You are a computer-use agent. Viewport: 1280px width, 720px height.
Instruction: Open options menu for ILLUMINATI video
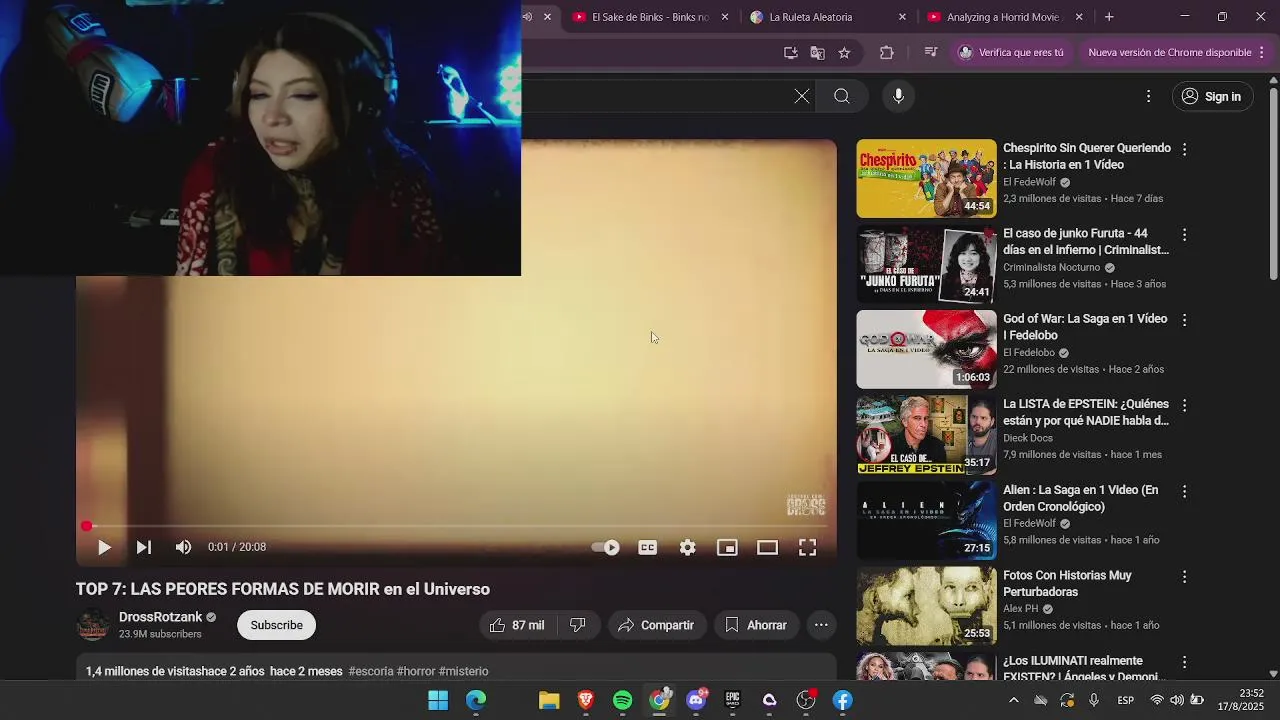[x=1184, y=662]
